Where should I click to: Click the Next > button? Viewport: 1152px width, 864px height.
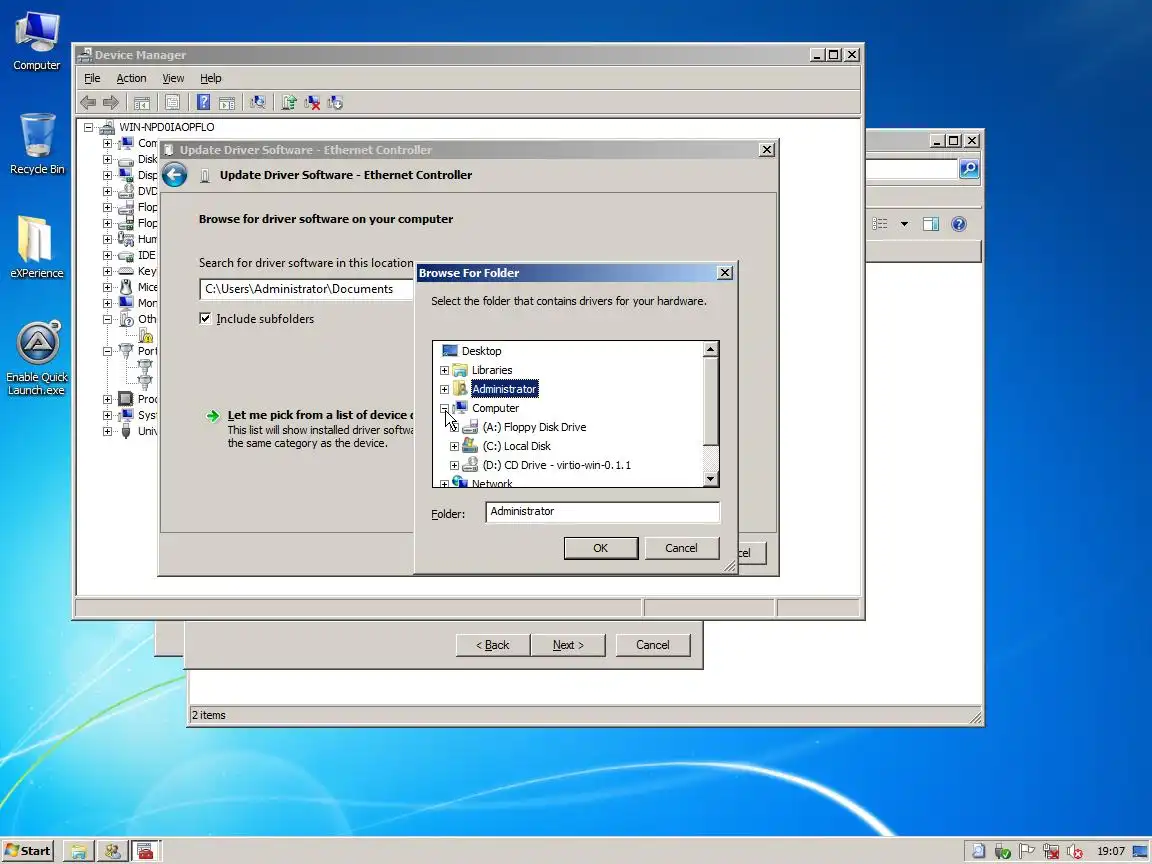click(x=568, y=645)
